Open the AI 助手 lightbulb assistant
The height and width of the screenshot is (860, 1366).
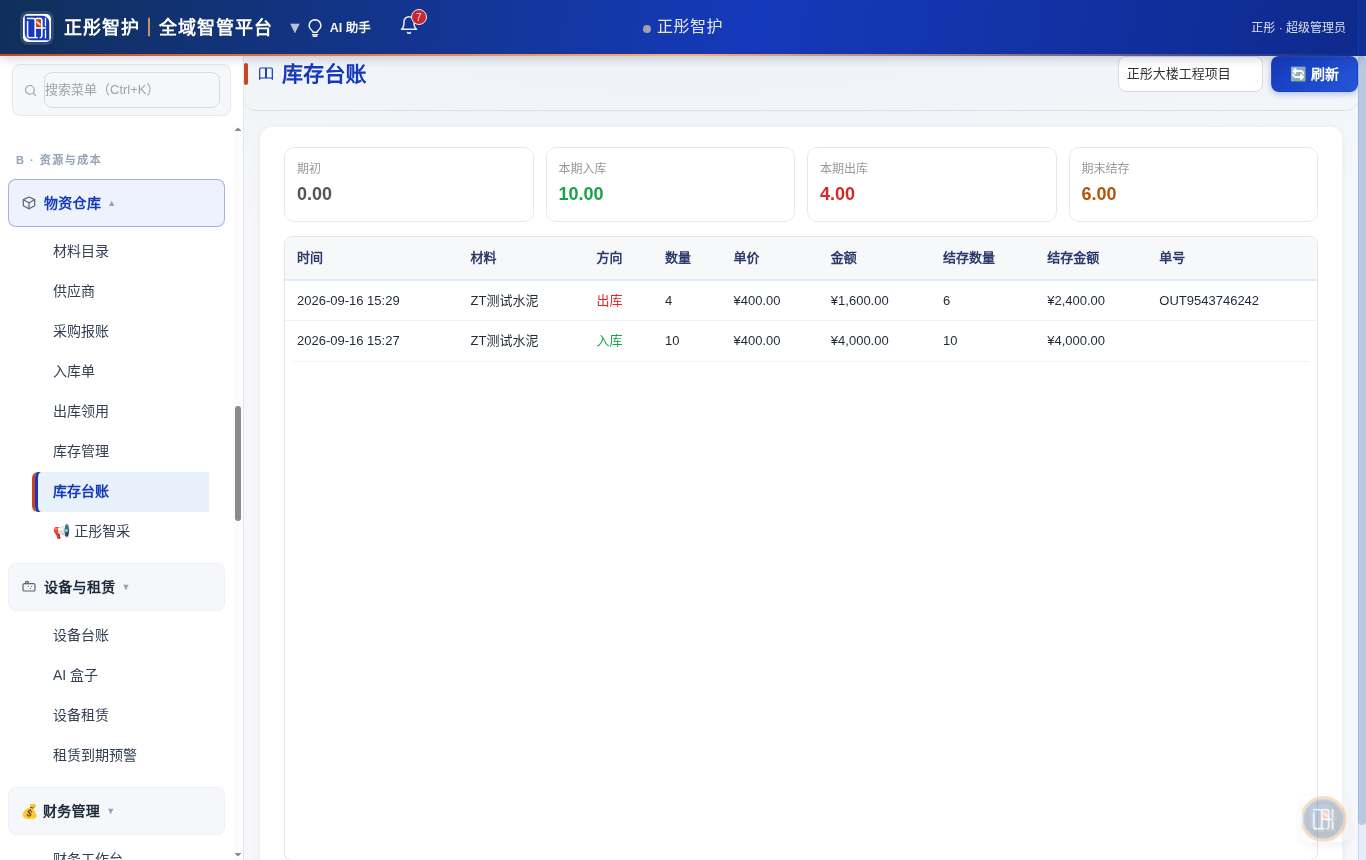tap(339, 27)
